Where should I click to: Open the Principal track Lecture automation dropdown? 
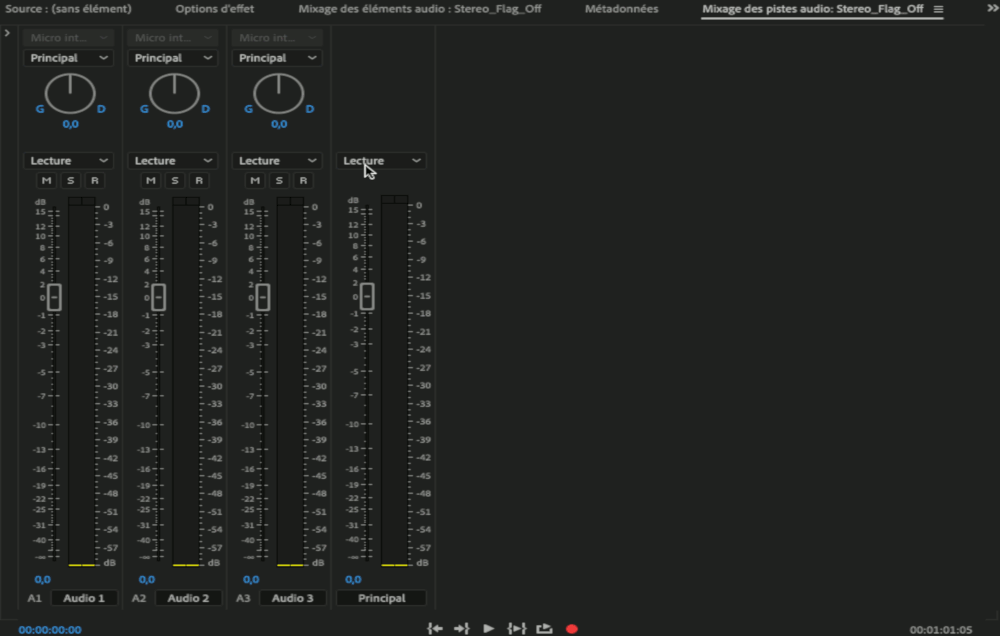(x=381, y=161)
